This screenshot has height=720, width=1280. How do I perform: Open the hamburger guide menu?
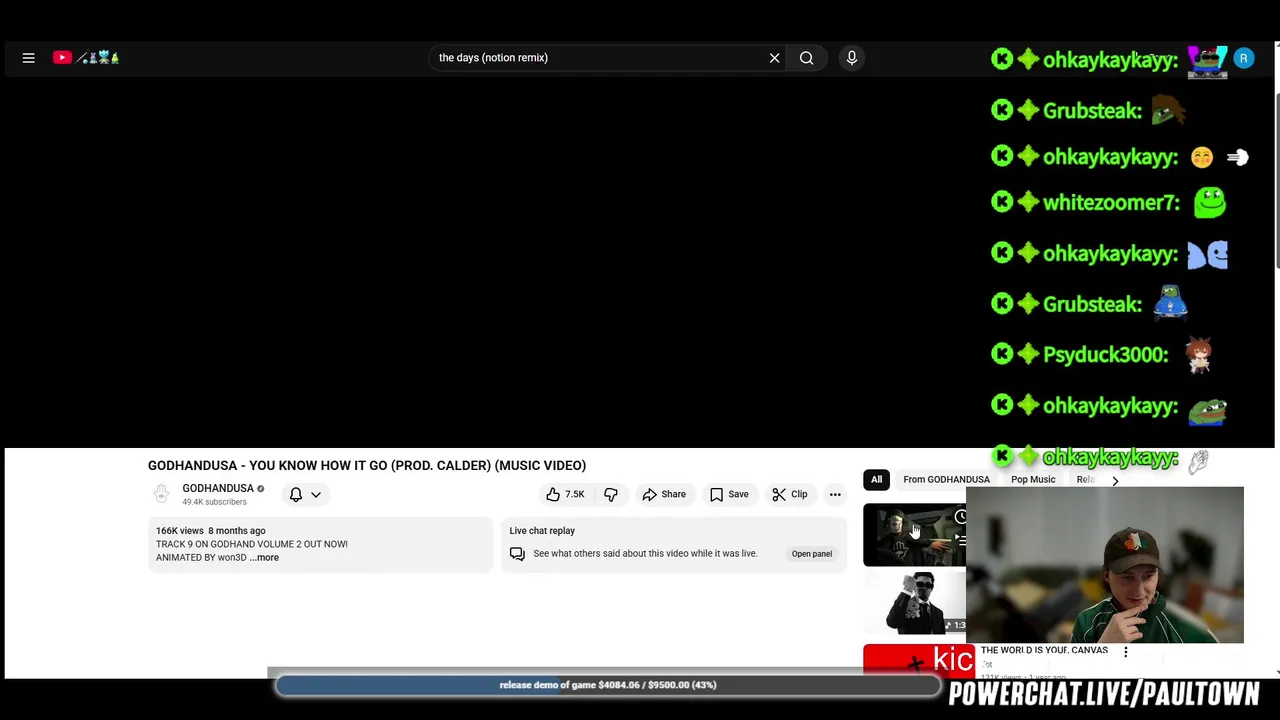[28, 58]
